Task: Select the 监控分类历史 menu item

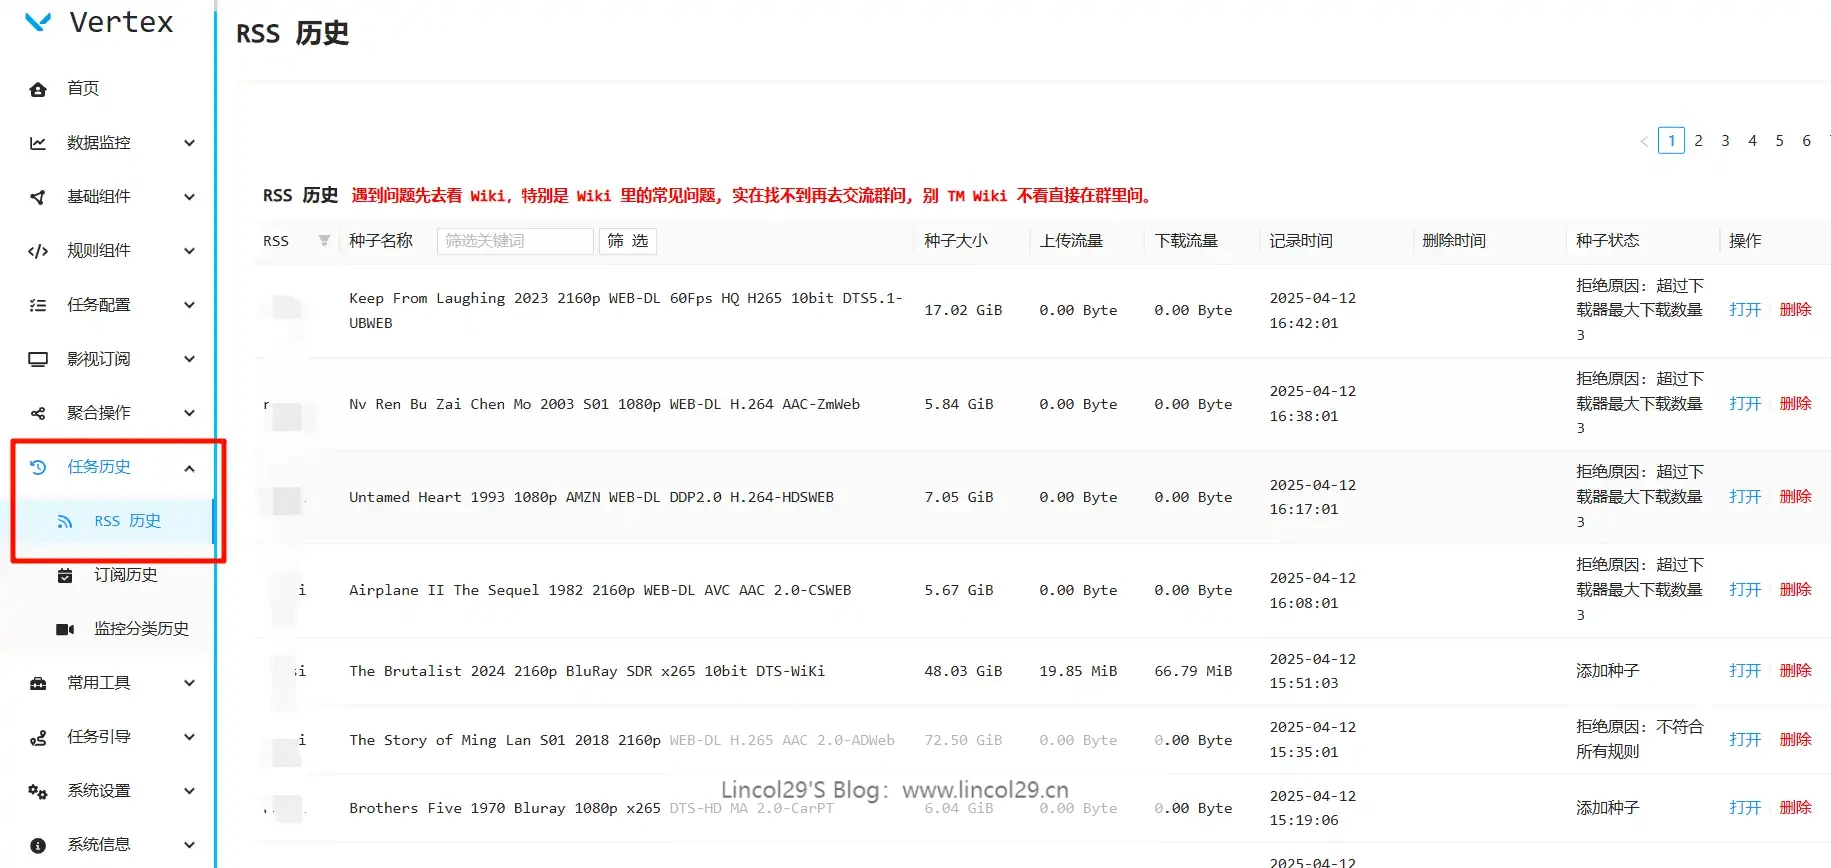Action: [141, 629]
